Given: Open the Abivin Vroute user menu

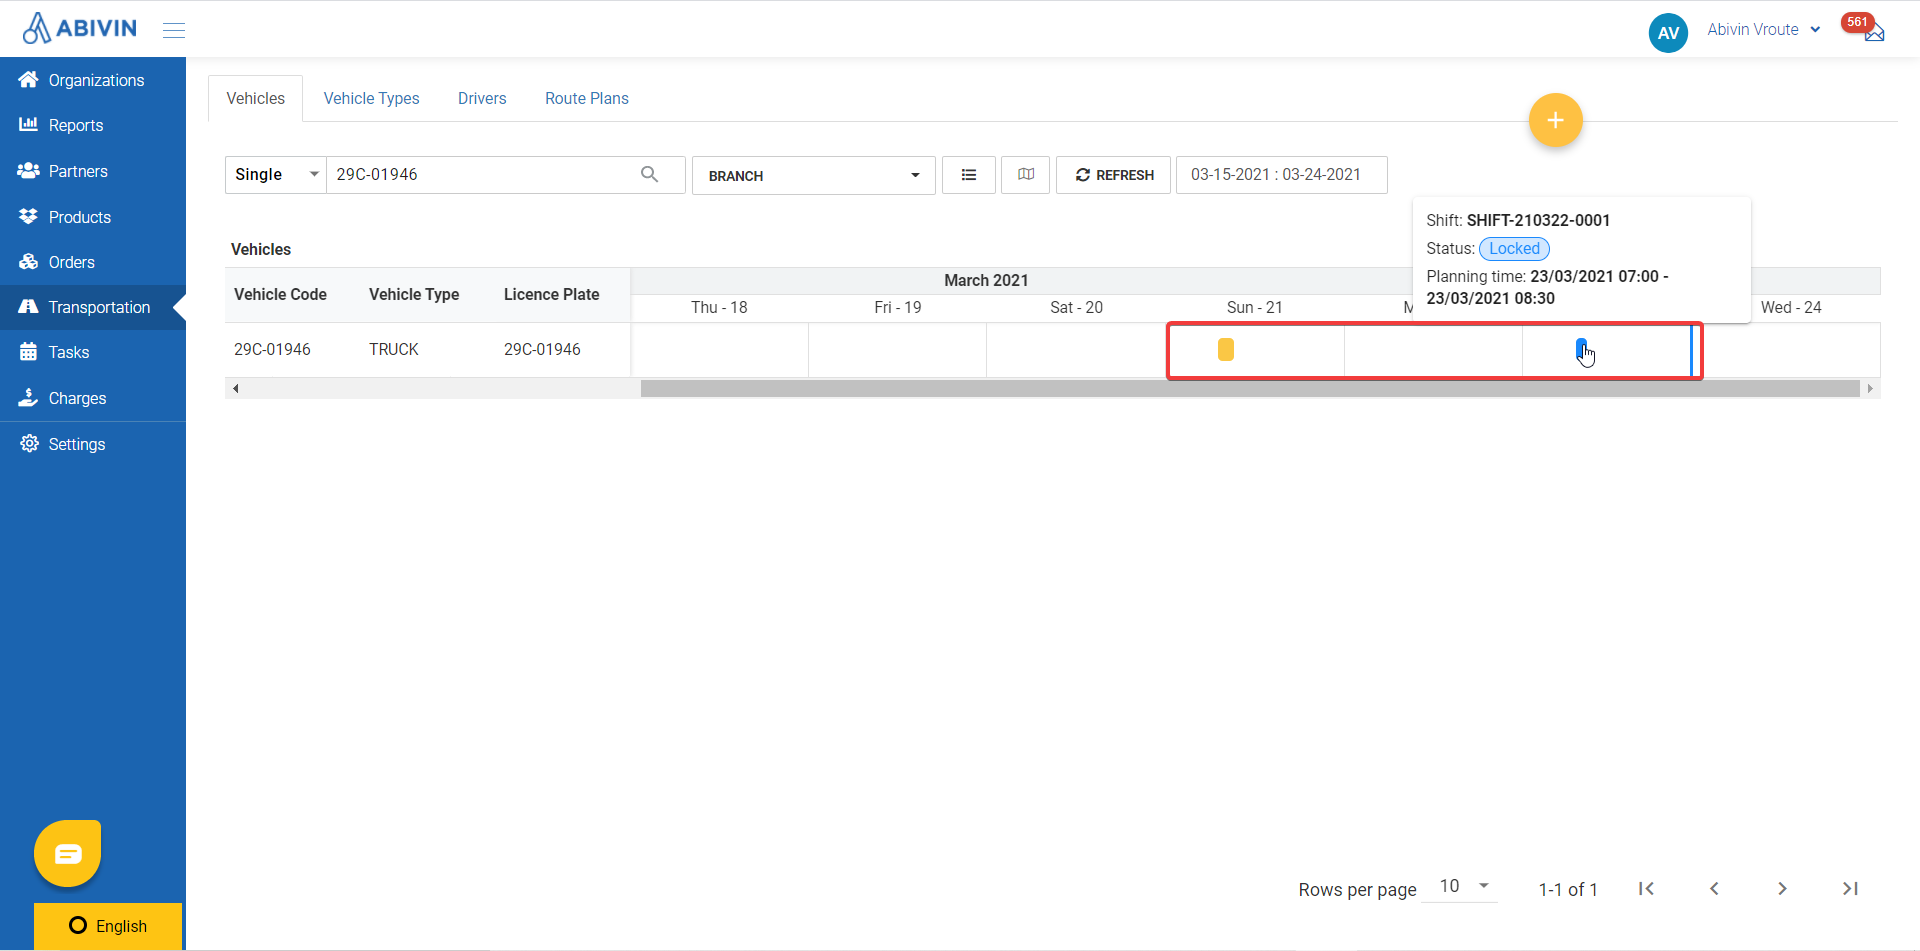Looking at the screenshot, I should [x=1763, y=30].
